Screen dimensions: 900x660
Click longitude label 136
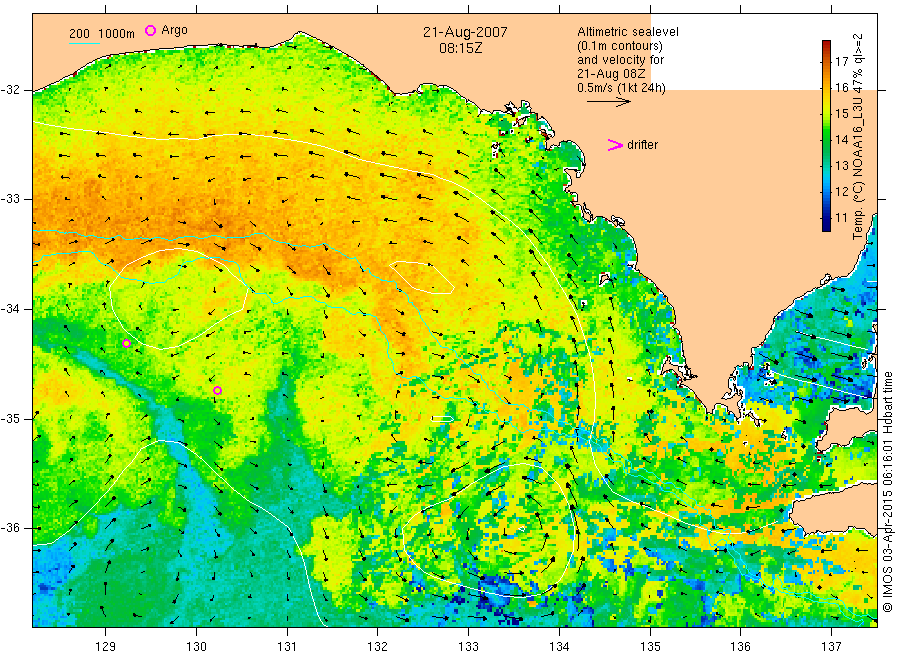(x=741, y=647)
